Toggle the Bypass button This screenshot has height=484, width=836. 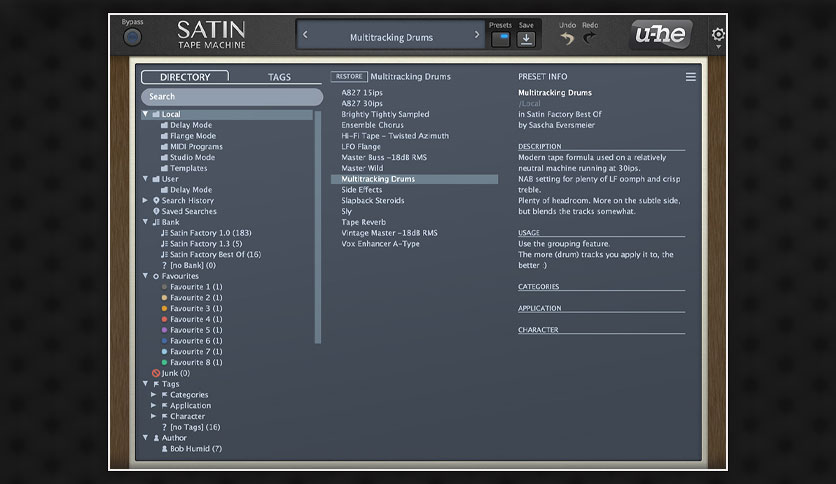pyautogui.click(x=132, y=37)
